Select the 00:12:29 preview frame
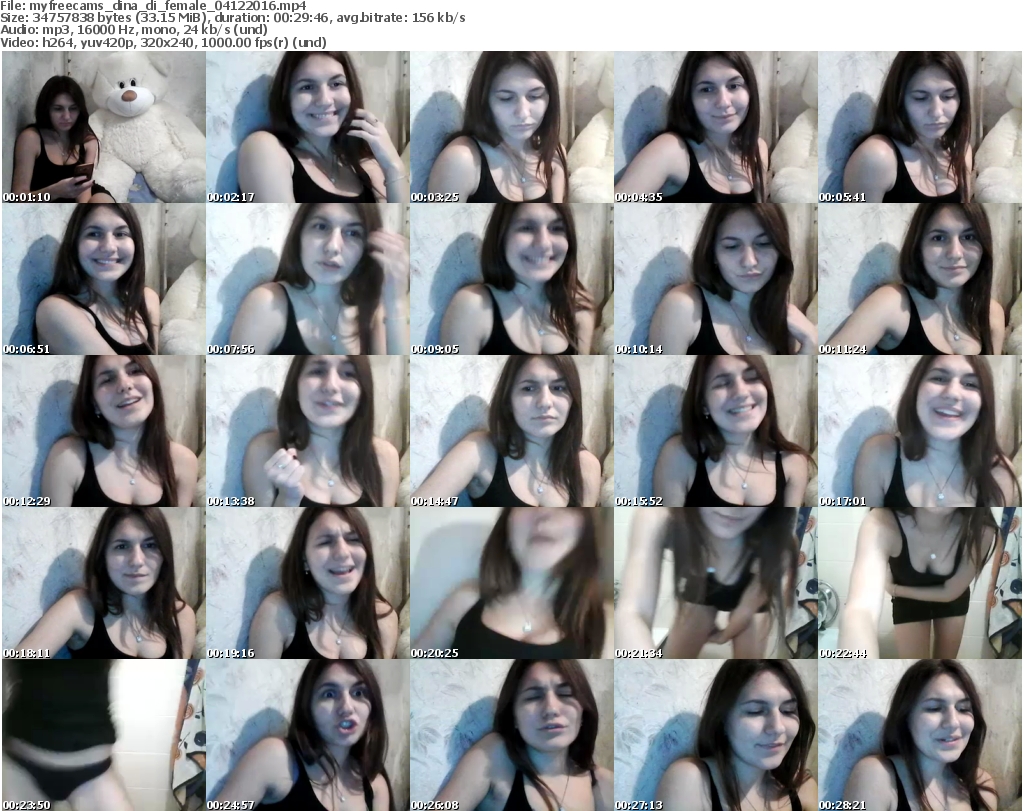Screen dimensions: 1024x811 104,431
